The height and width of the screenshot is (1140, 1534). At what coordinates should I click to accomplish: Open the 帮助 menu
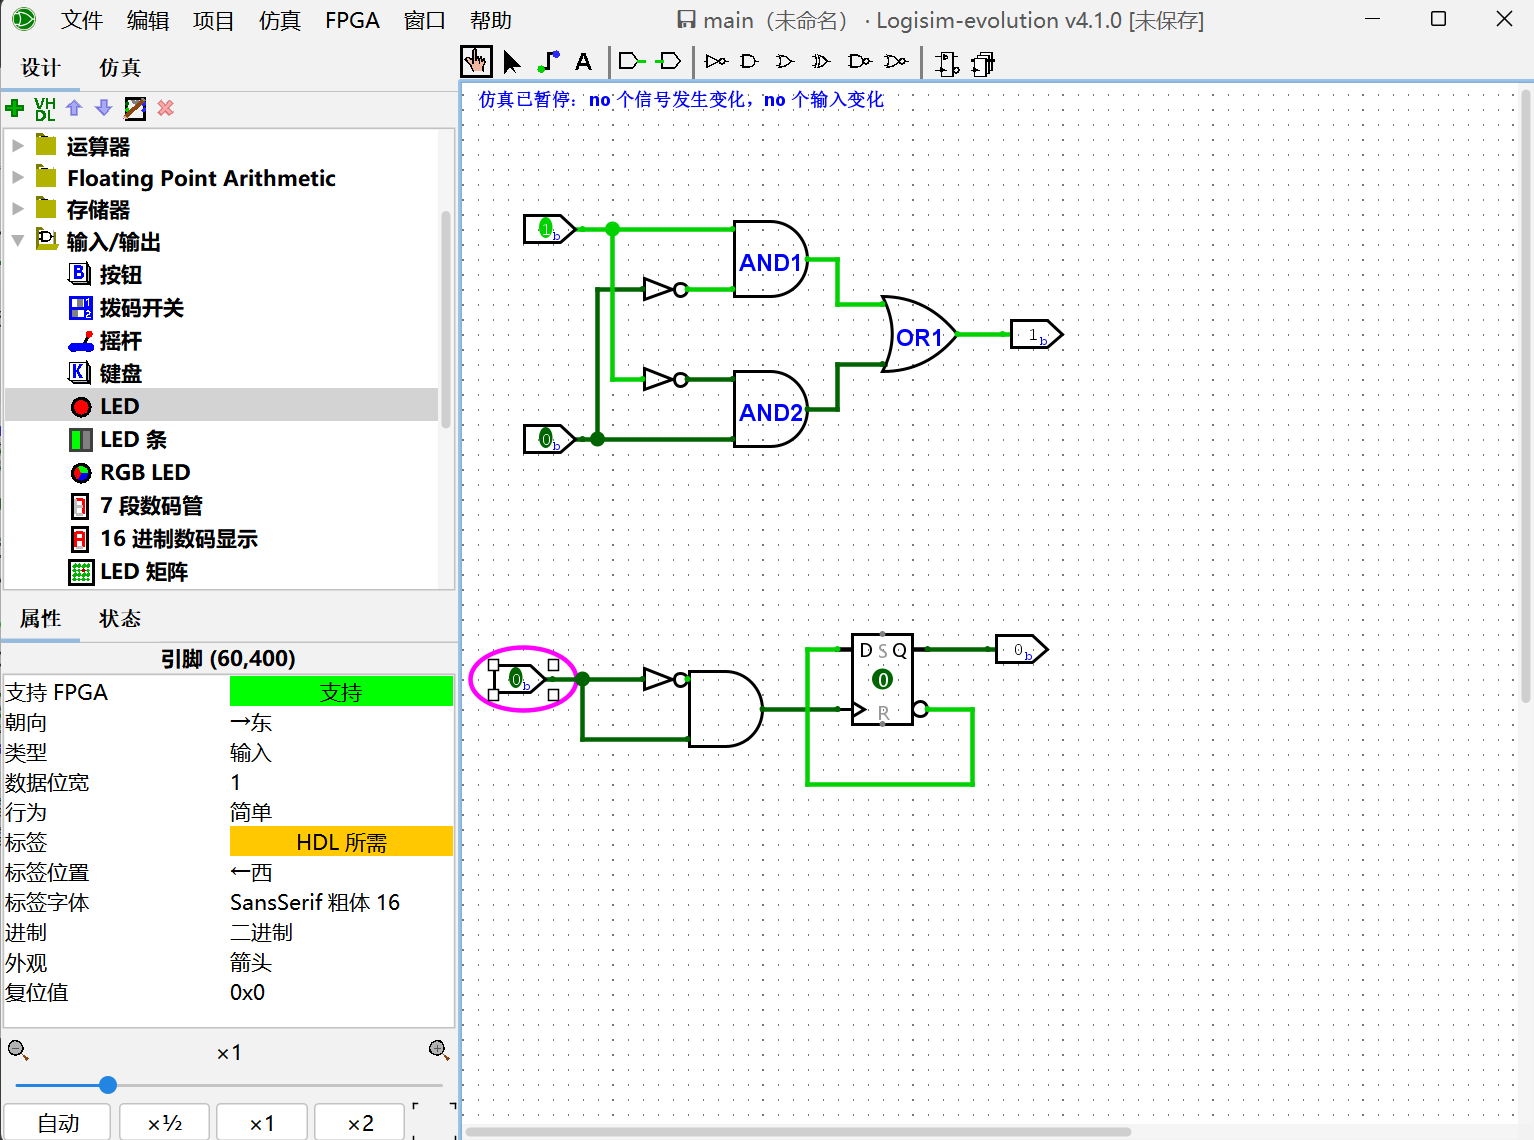click(x=491, y=20)
